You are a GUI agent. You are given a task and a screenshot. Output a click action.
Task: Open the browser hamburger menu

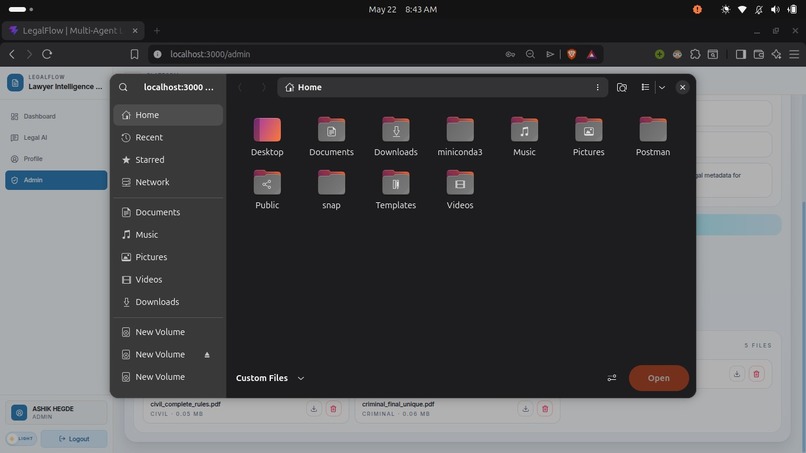(794, 54)
